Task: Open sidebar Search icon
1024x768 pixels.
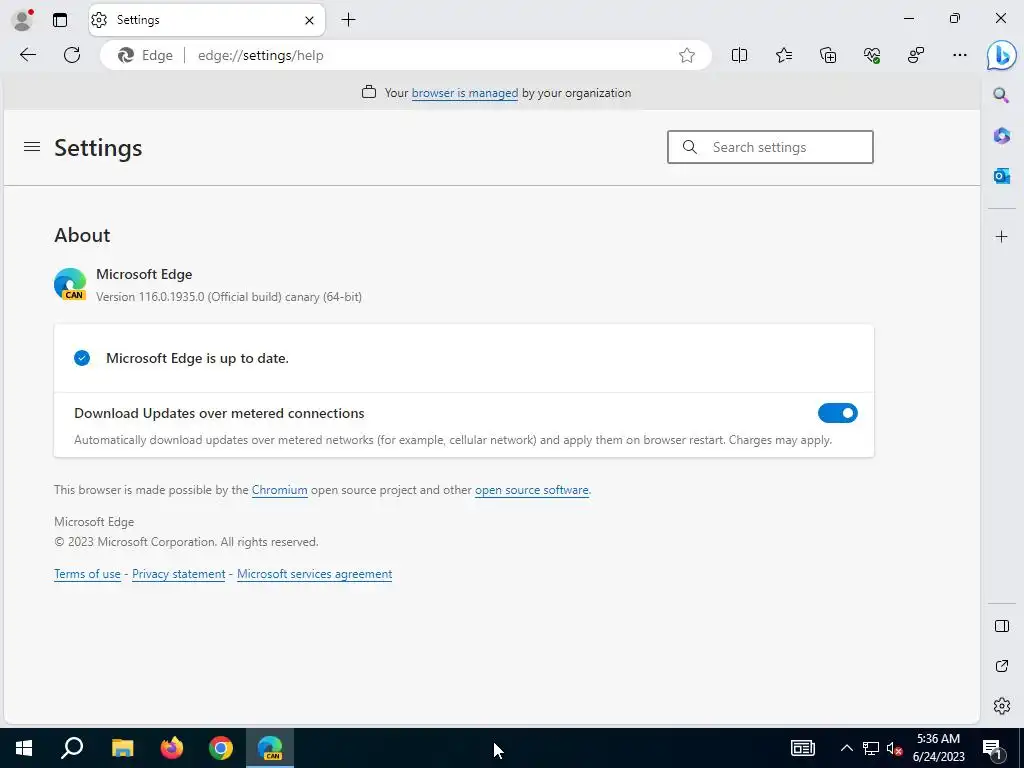Action: (x=1001, y=96)
